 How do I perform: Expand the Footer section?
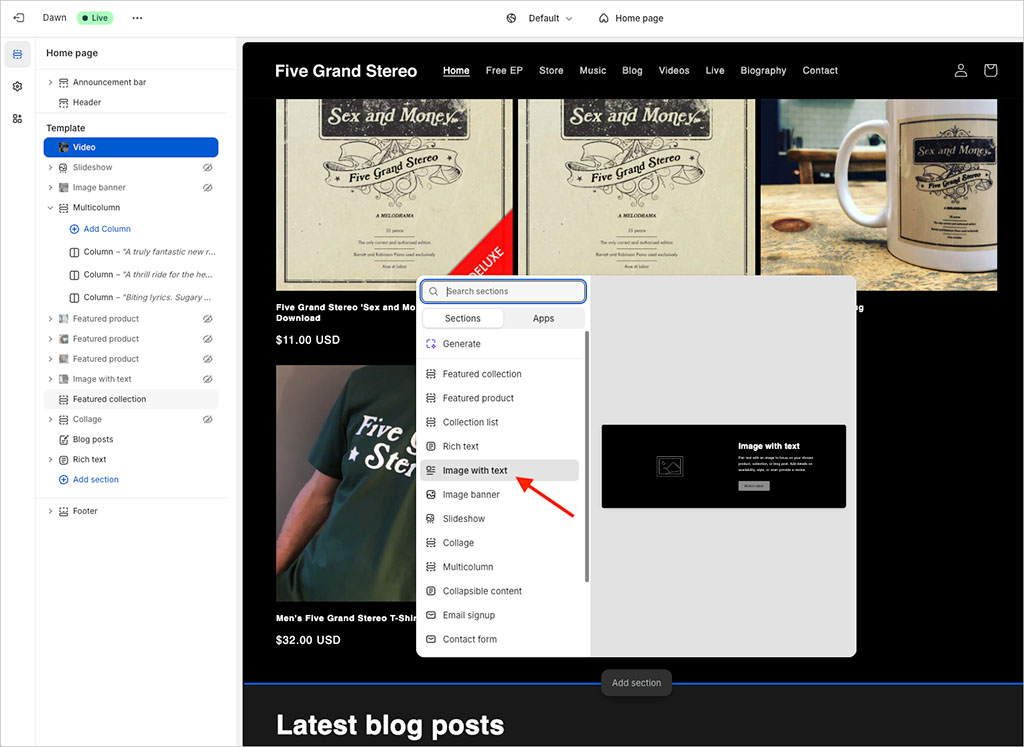pos(50,511)
